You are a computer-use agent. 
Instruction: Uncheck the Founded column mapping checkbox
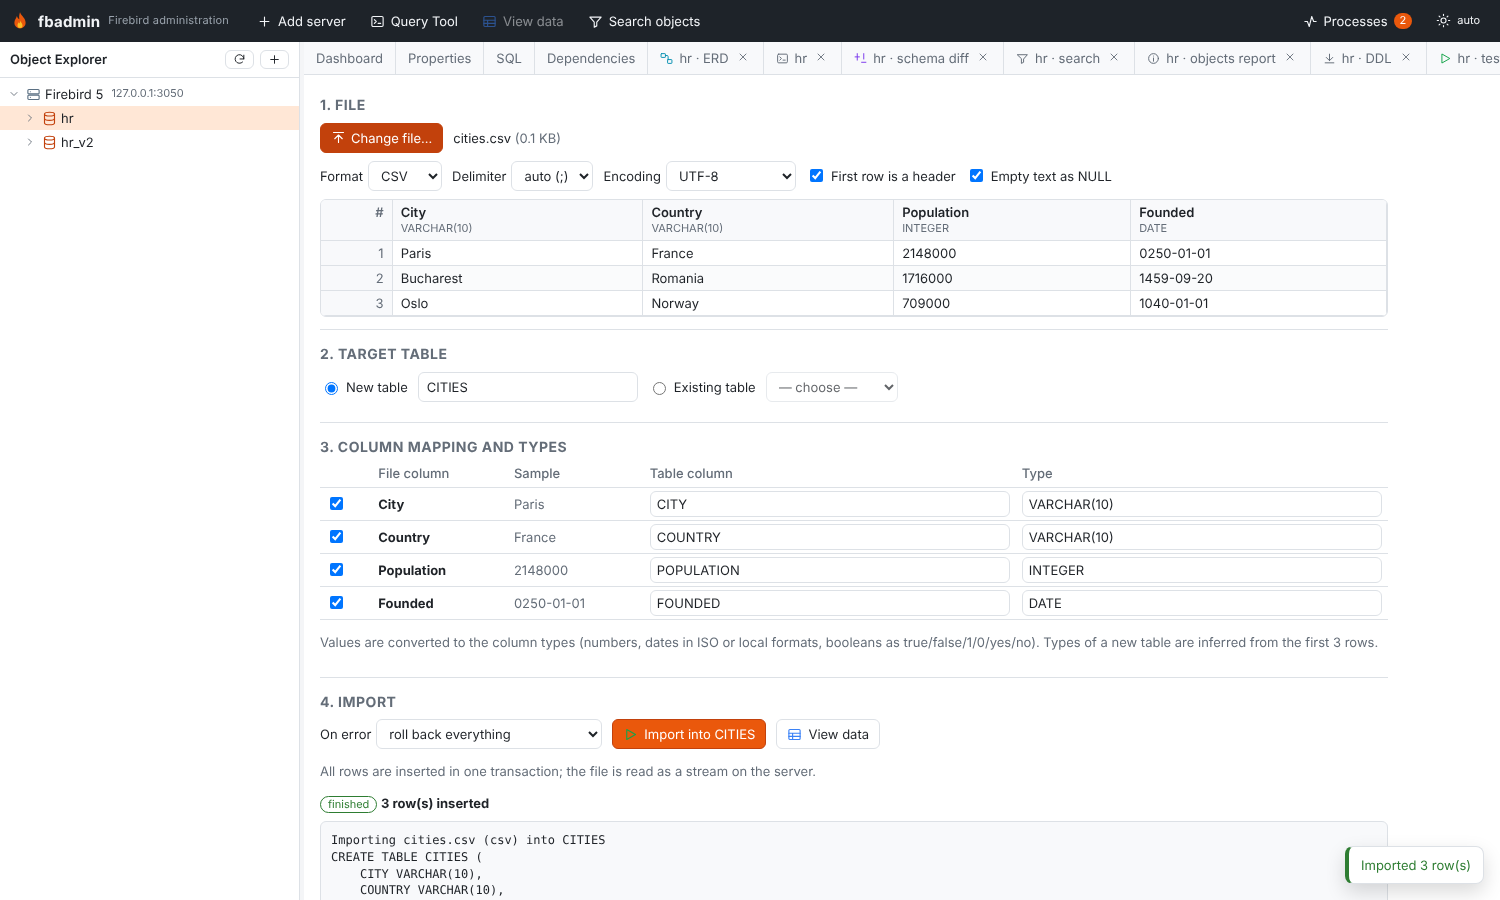coord(337,603)
